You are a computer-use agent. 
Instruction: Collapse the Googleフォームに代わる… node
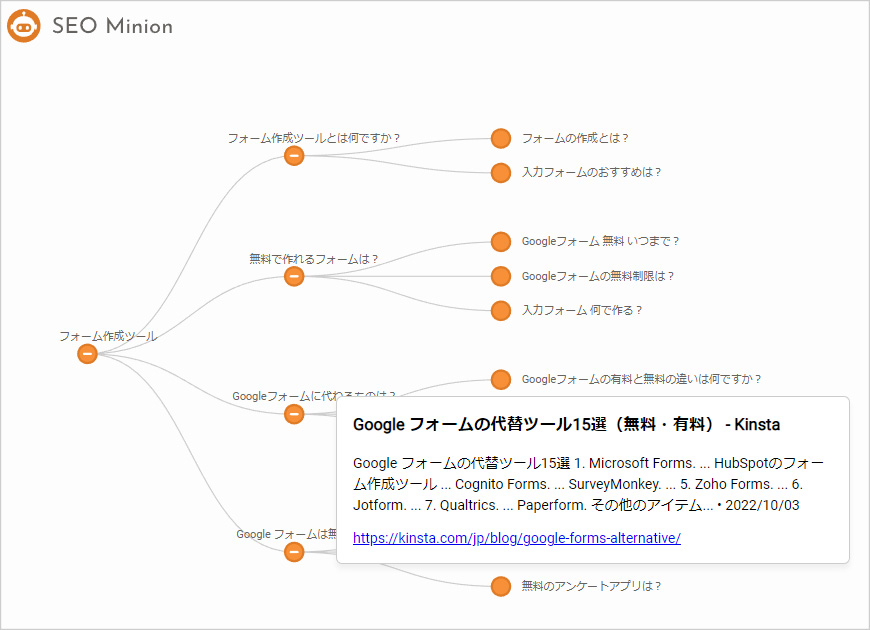click(x=294, y=414)
